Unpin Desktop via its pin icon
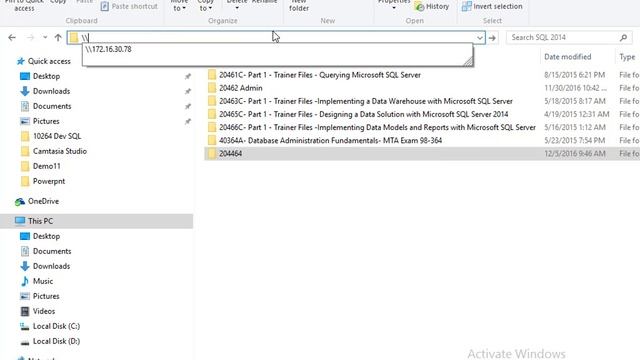 (188, 76)
